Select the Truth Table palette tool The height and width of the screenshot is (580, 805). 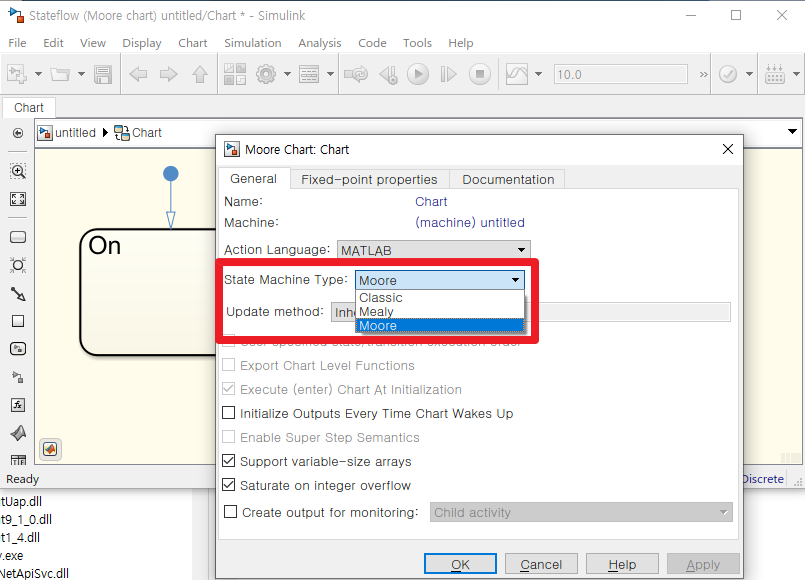pyautogui.click(x=18, y=459)
